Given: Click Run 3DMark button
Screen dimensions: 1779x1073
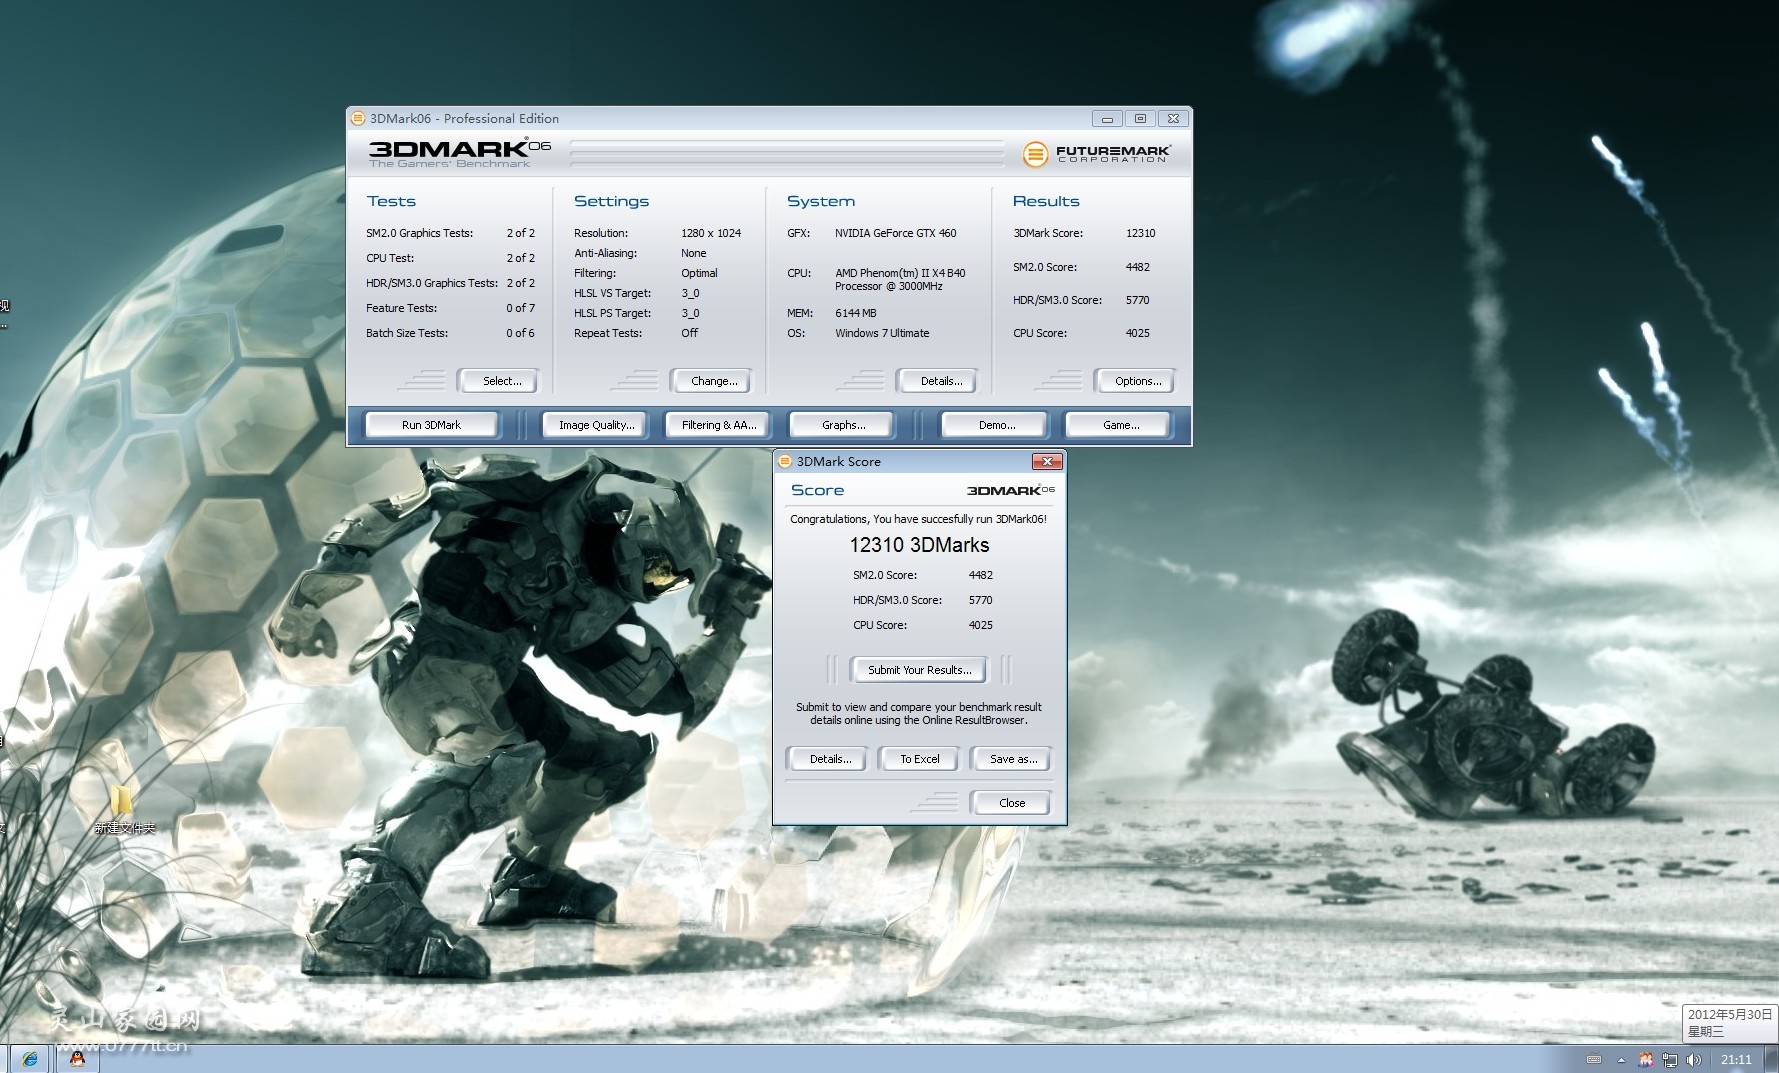Looking at the screenshot, I should click(x=431, y=425).
